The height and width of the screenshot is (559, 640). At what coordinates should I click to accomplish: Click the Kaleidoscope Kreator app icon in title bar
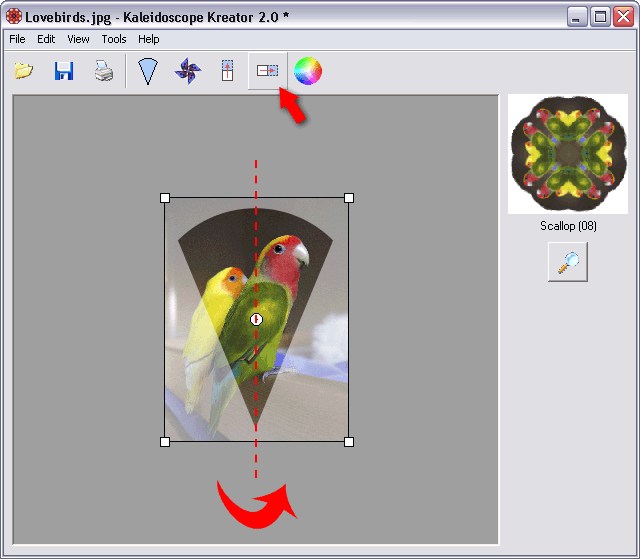14,17
